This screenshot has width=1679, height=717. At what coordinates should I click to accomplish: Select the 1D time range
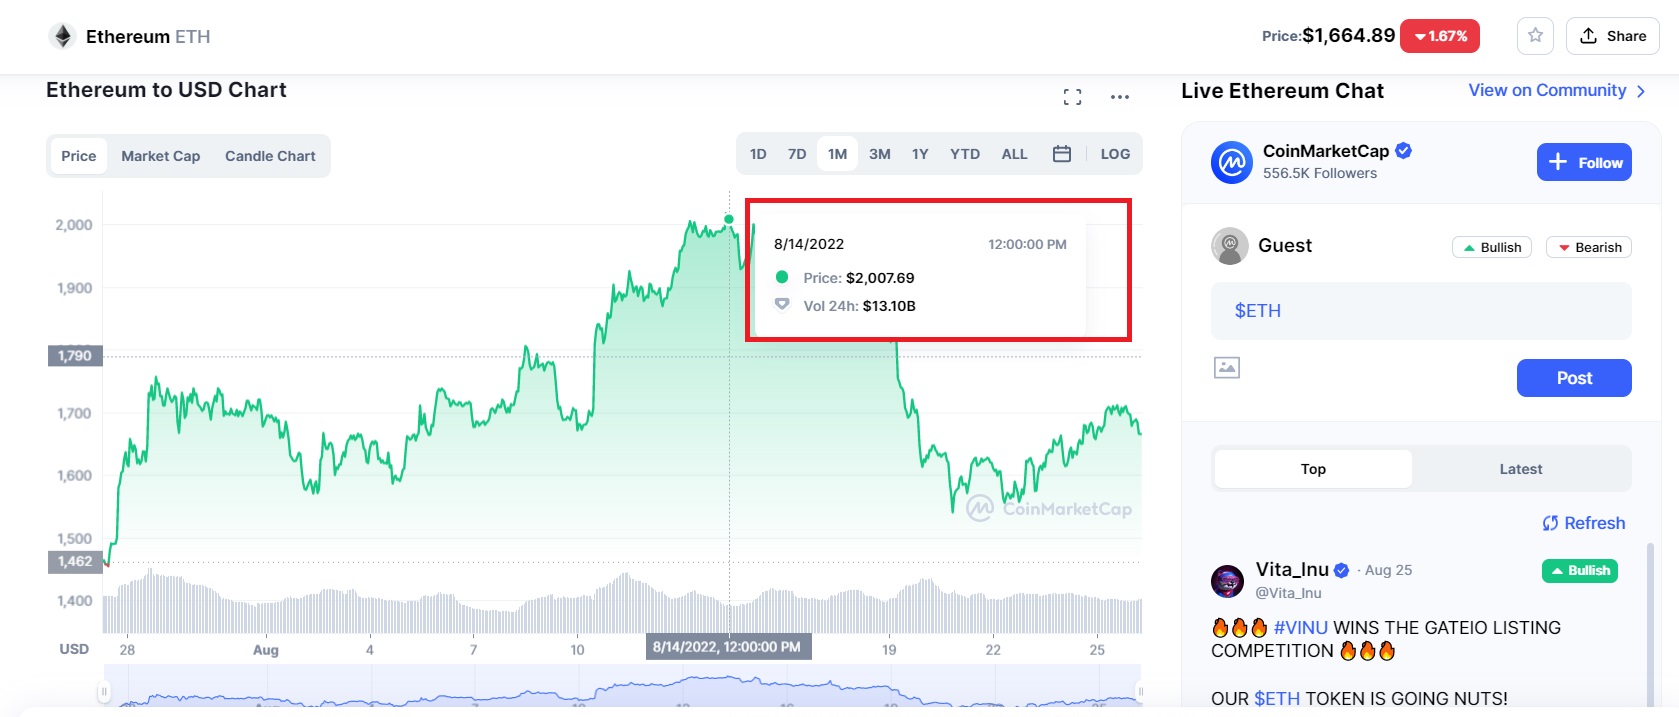[x=758, y=154]
